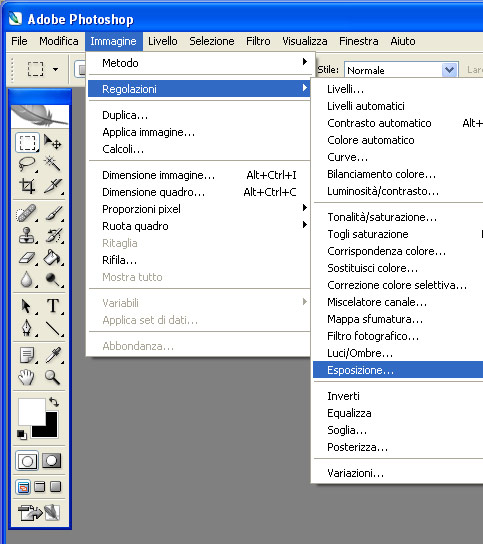Open the File menu
This screenshot has width=483, height=544.
coord(19,41)
